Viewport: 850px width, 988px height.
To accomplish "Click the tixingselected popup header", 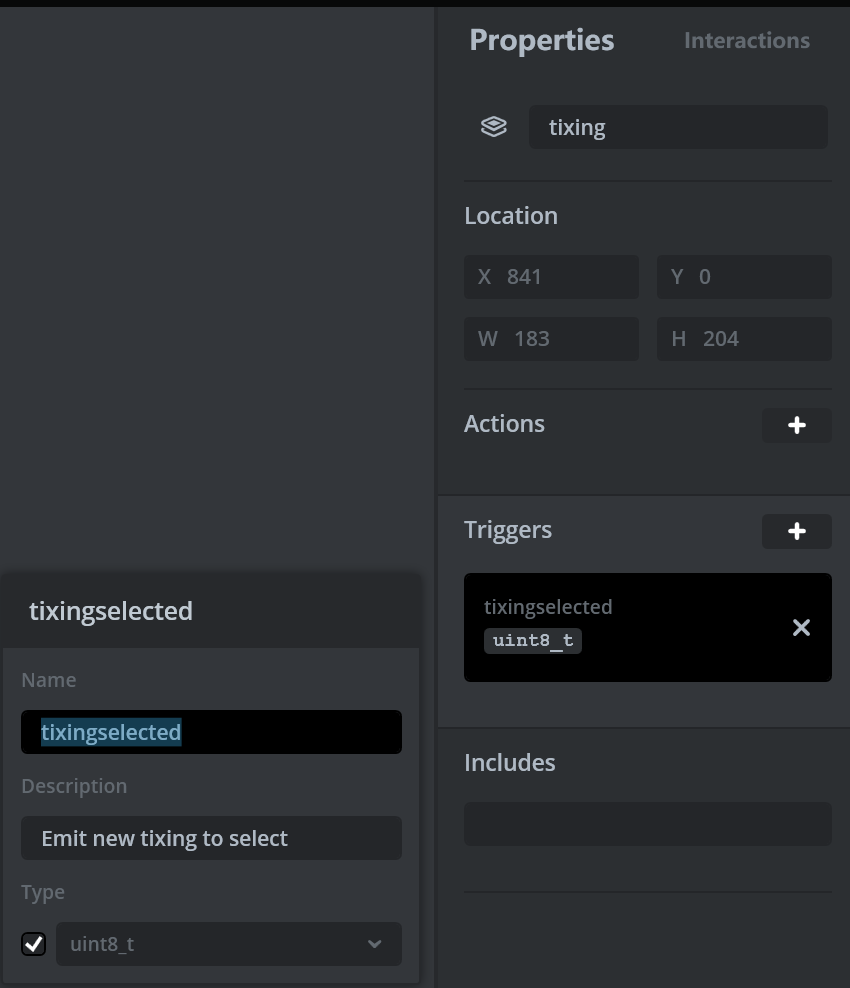I will pos(211,611).
